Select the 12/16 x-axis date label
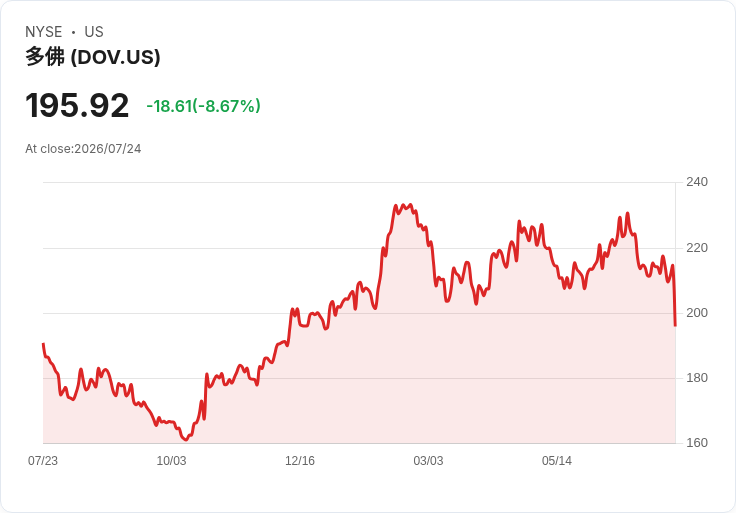This screenshot has width=736, height=513. pos(300,461)
